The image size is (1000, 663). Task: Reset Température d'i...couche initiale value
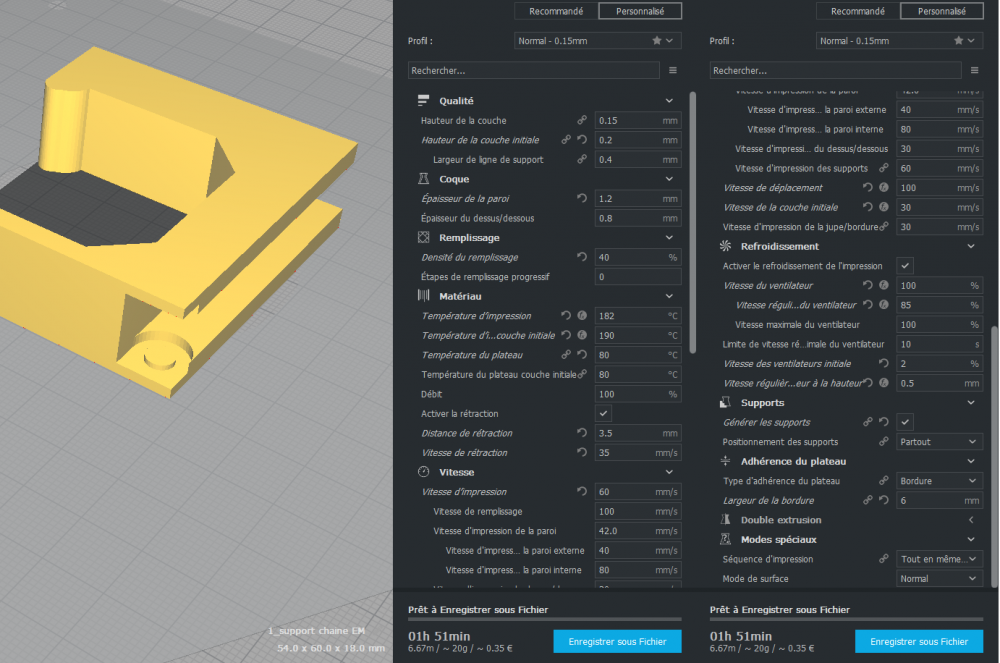[566, 335]
